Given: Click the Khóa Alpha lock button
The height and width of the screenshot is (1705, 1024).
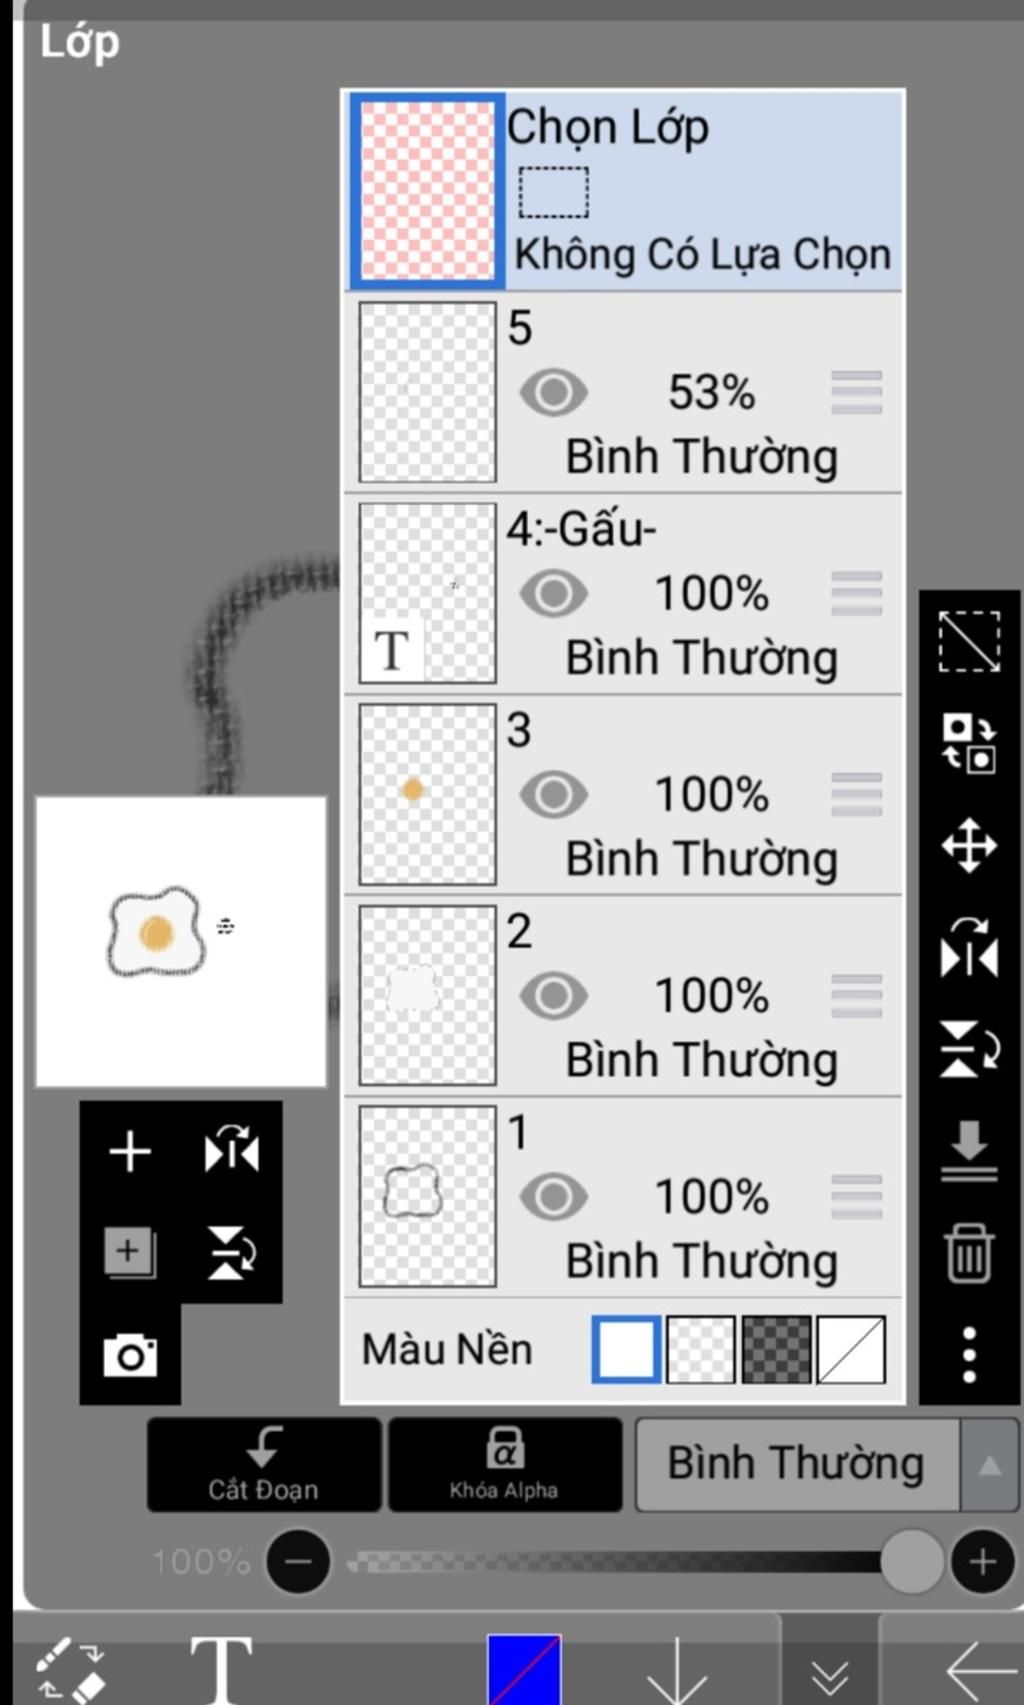Looking at the screenshot, I should click(x=504, y=1465).
